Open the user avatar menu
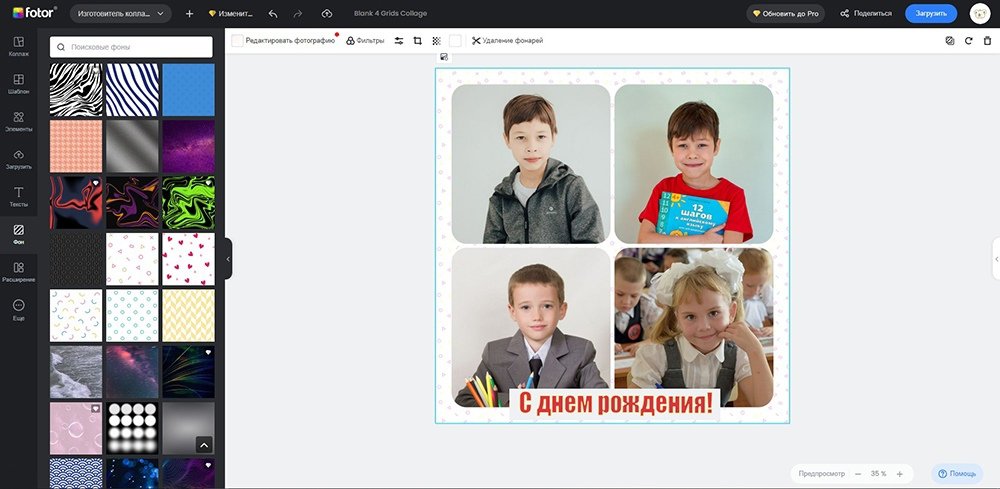The height and width of the screenshot is (489, 1000). click(980, 13)
